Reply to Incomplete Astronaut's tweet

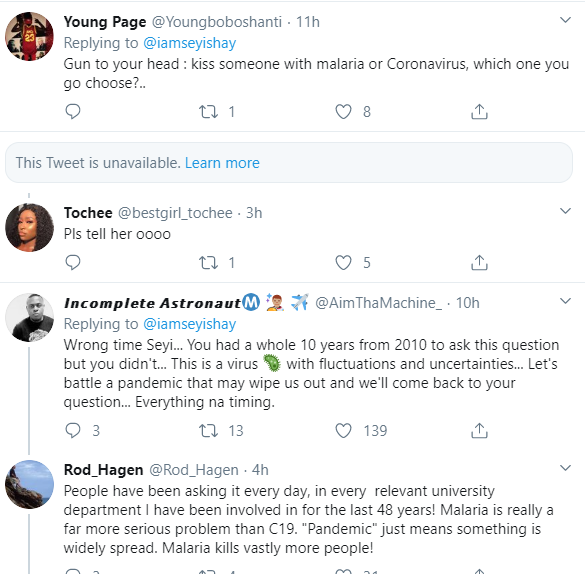[x=73, y=430]
